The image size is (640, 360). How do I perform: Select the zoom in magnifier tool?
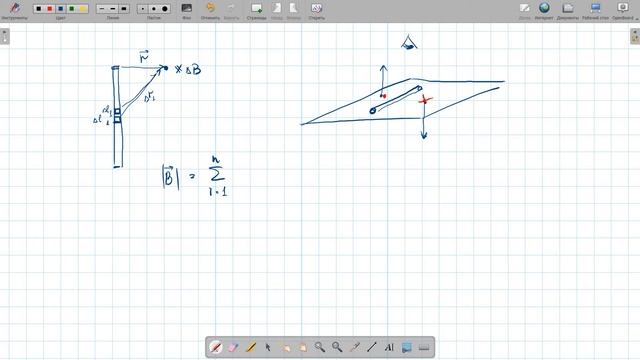point(320,347)
